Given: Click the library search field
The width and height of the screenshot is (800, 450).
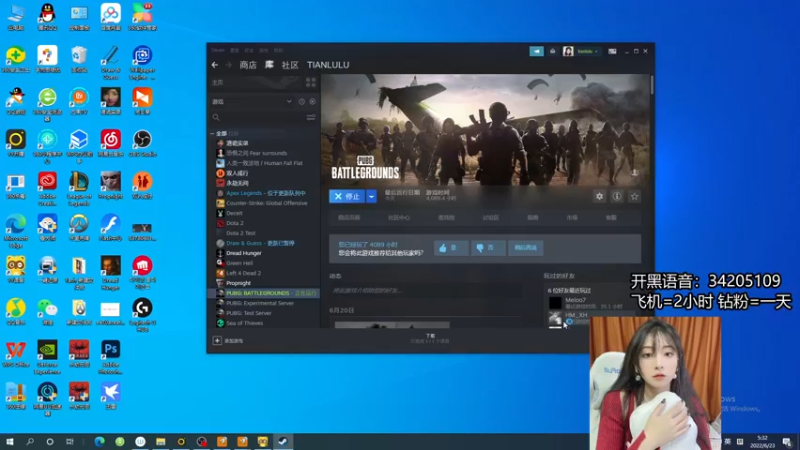Looking at the screenshot, I should click(x=258, y=117).
